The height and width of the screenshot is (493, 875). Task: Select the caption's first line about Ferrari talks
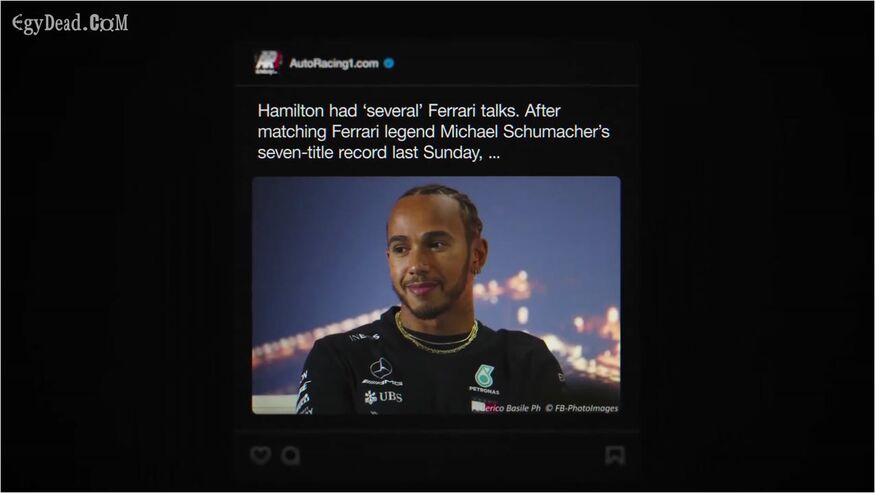(x=408, y=111)
